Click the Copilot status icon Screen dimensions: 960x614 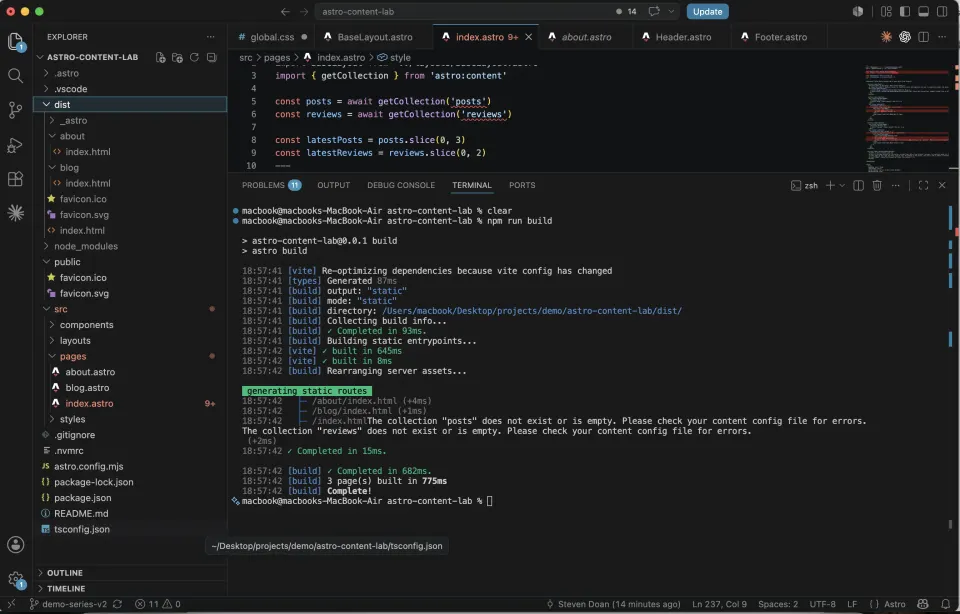[923, 604]
